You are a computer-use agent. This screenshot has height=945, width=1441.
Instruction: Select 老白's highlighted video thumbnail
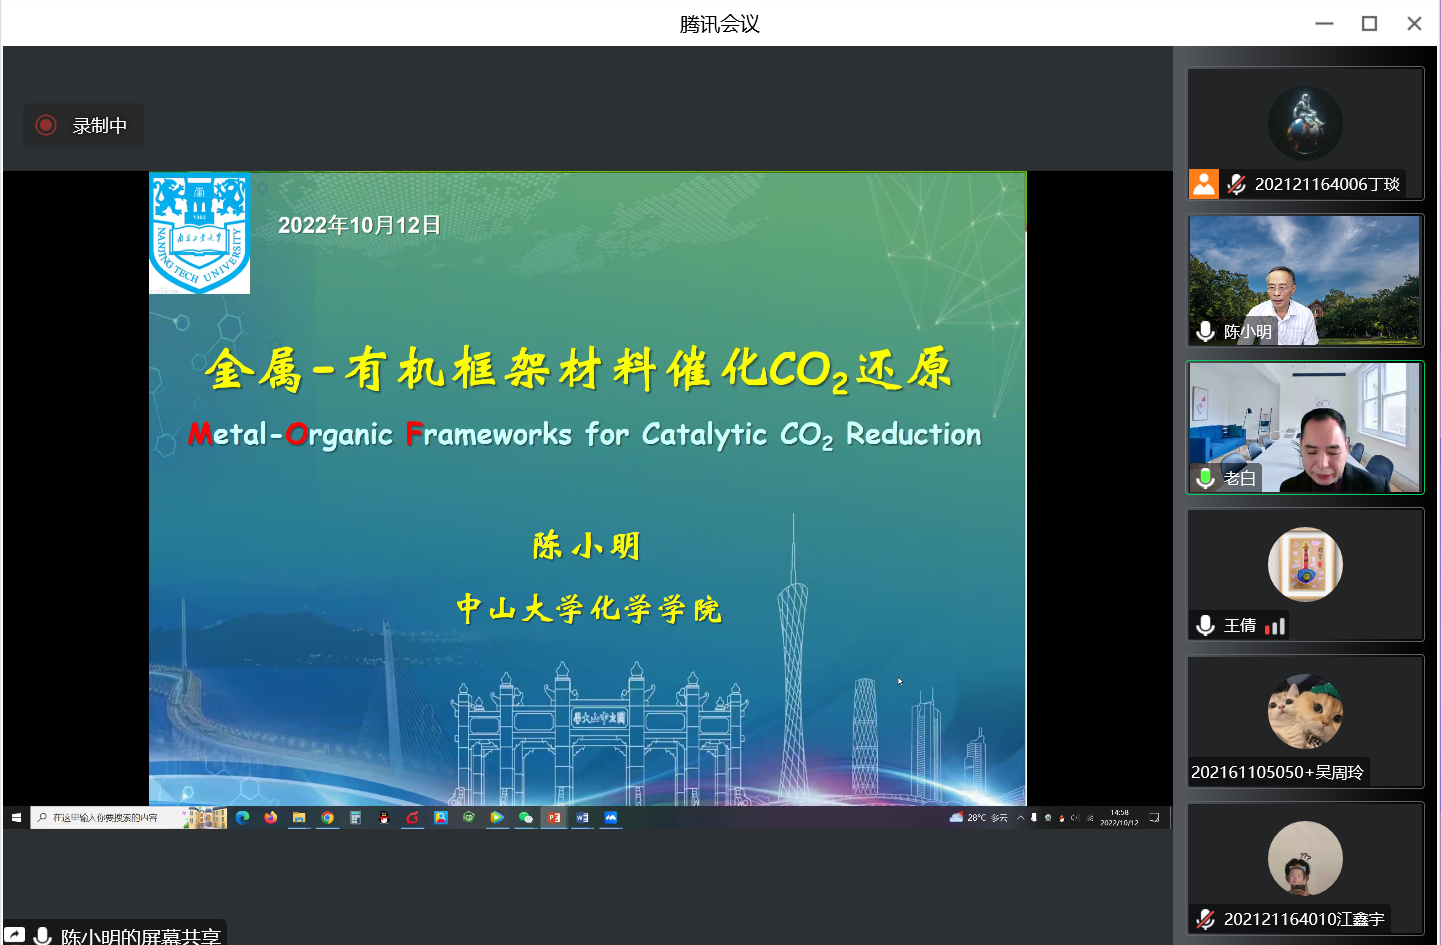pos(1305,427)
